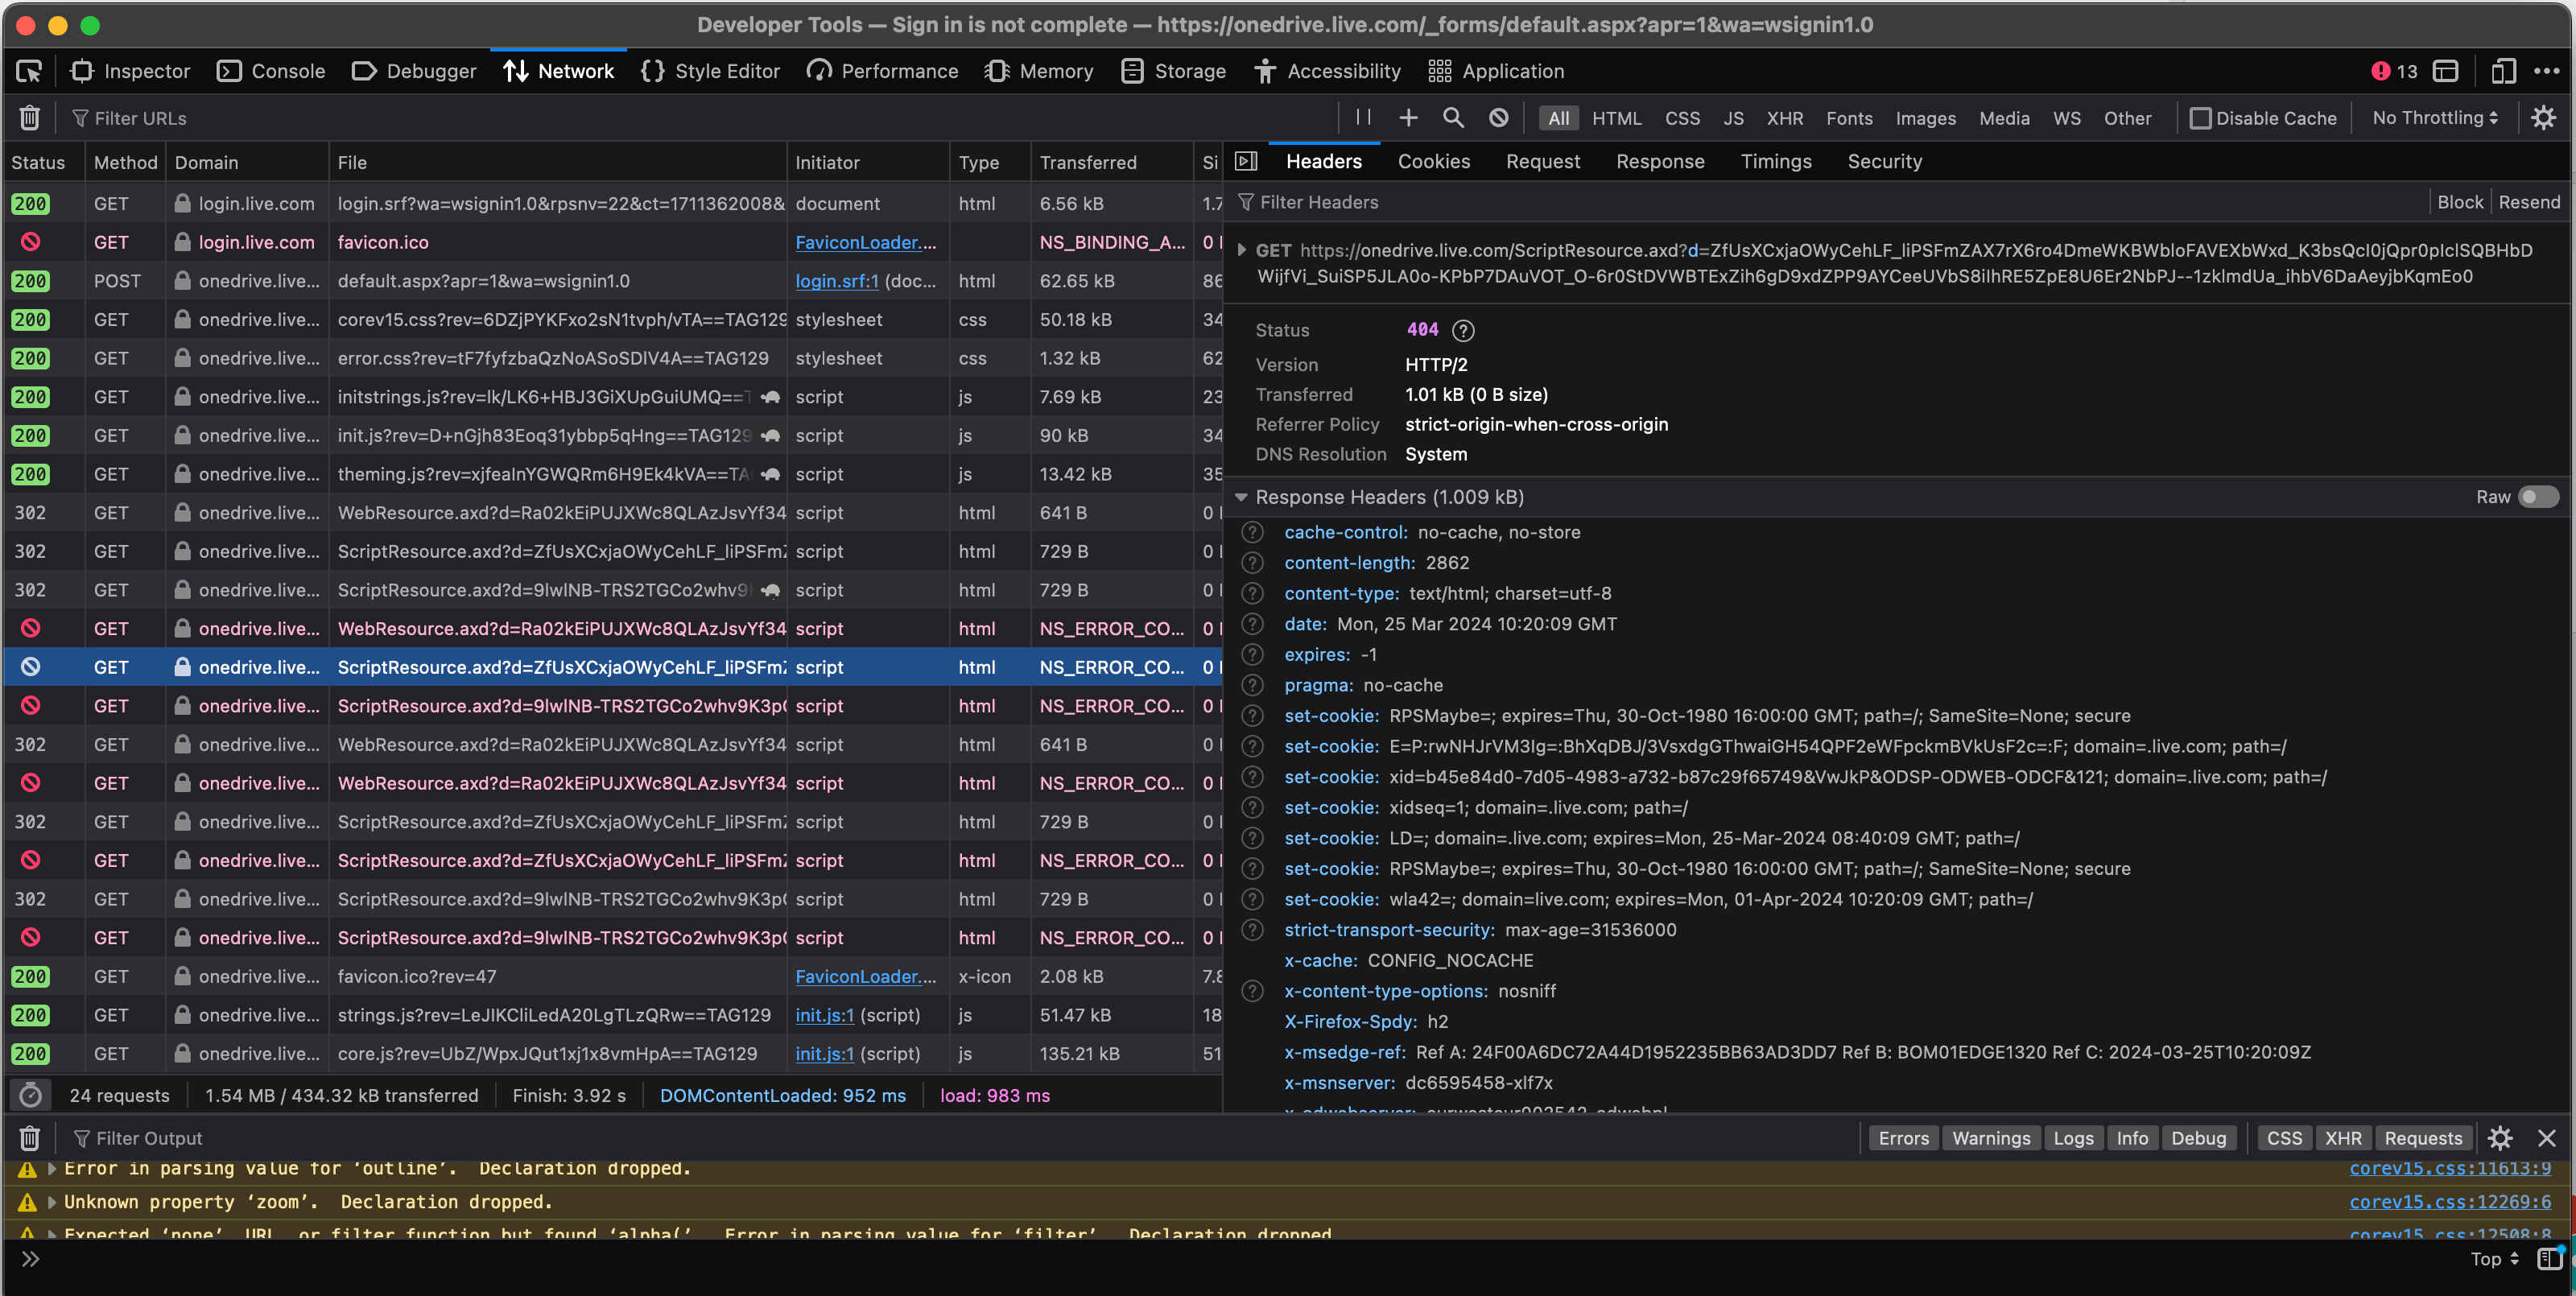Expand the GET request URL details
This screenshot has width=2576, height=1296.
1241,250
